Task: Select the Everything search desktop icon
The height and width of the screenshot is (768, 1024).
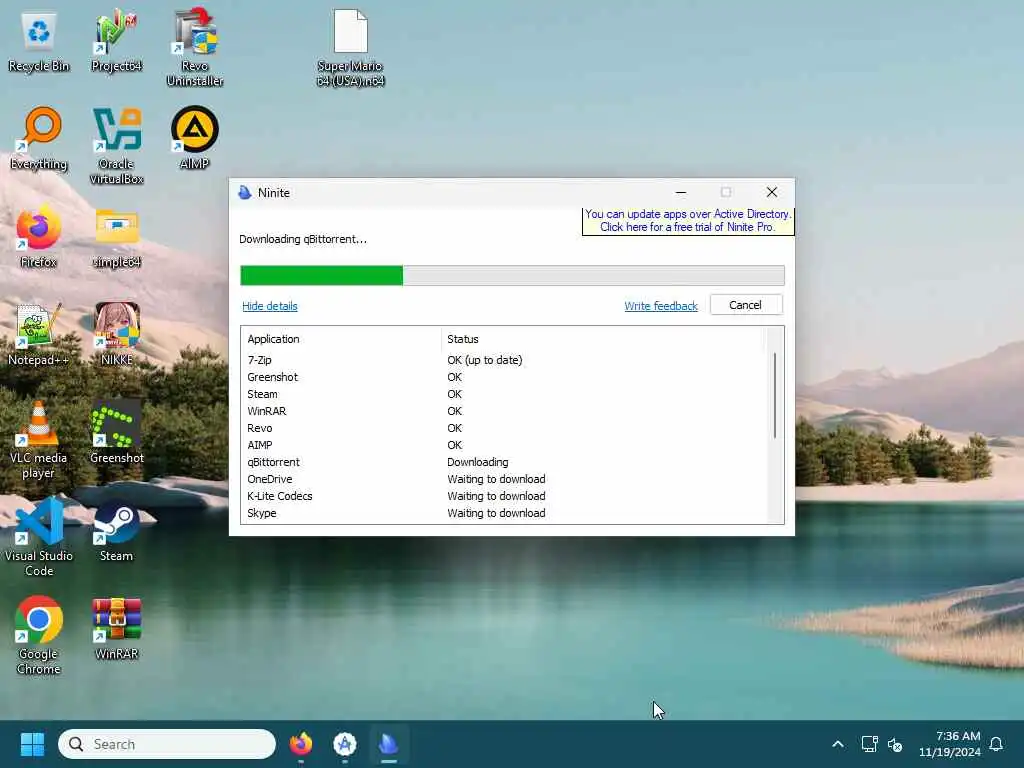Action: coord(39,138)
